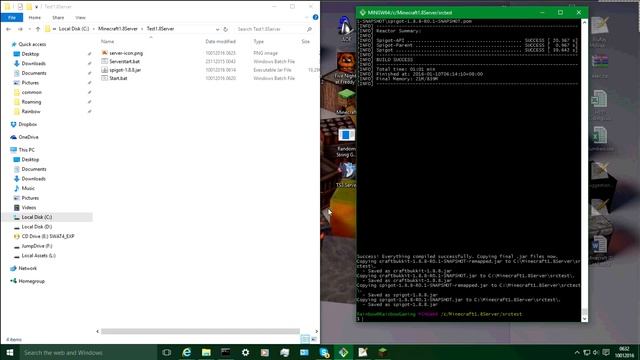Click right arrow of Explorer horizontal scrollbar
Screen dimensions: 640x360
click(317, 331)
